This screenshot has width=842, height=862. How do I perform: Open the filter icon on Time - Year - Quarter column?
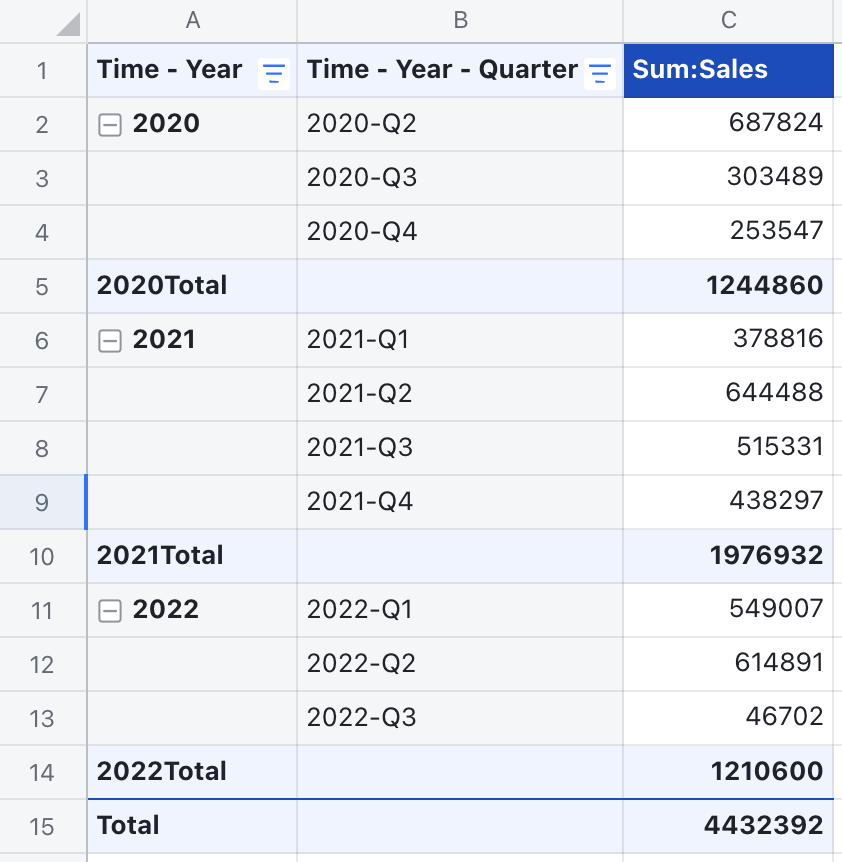tap(598, 70)
